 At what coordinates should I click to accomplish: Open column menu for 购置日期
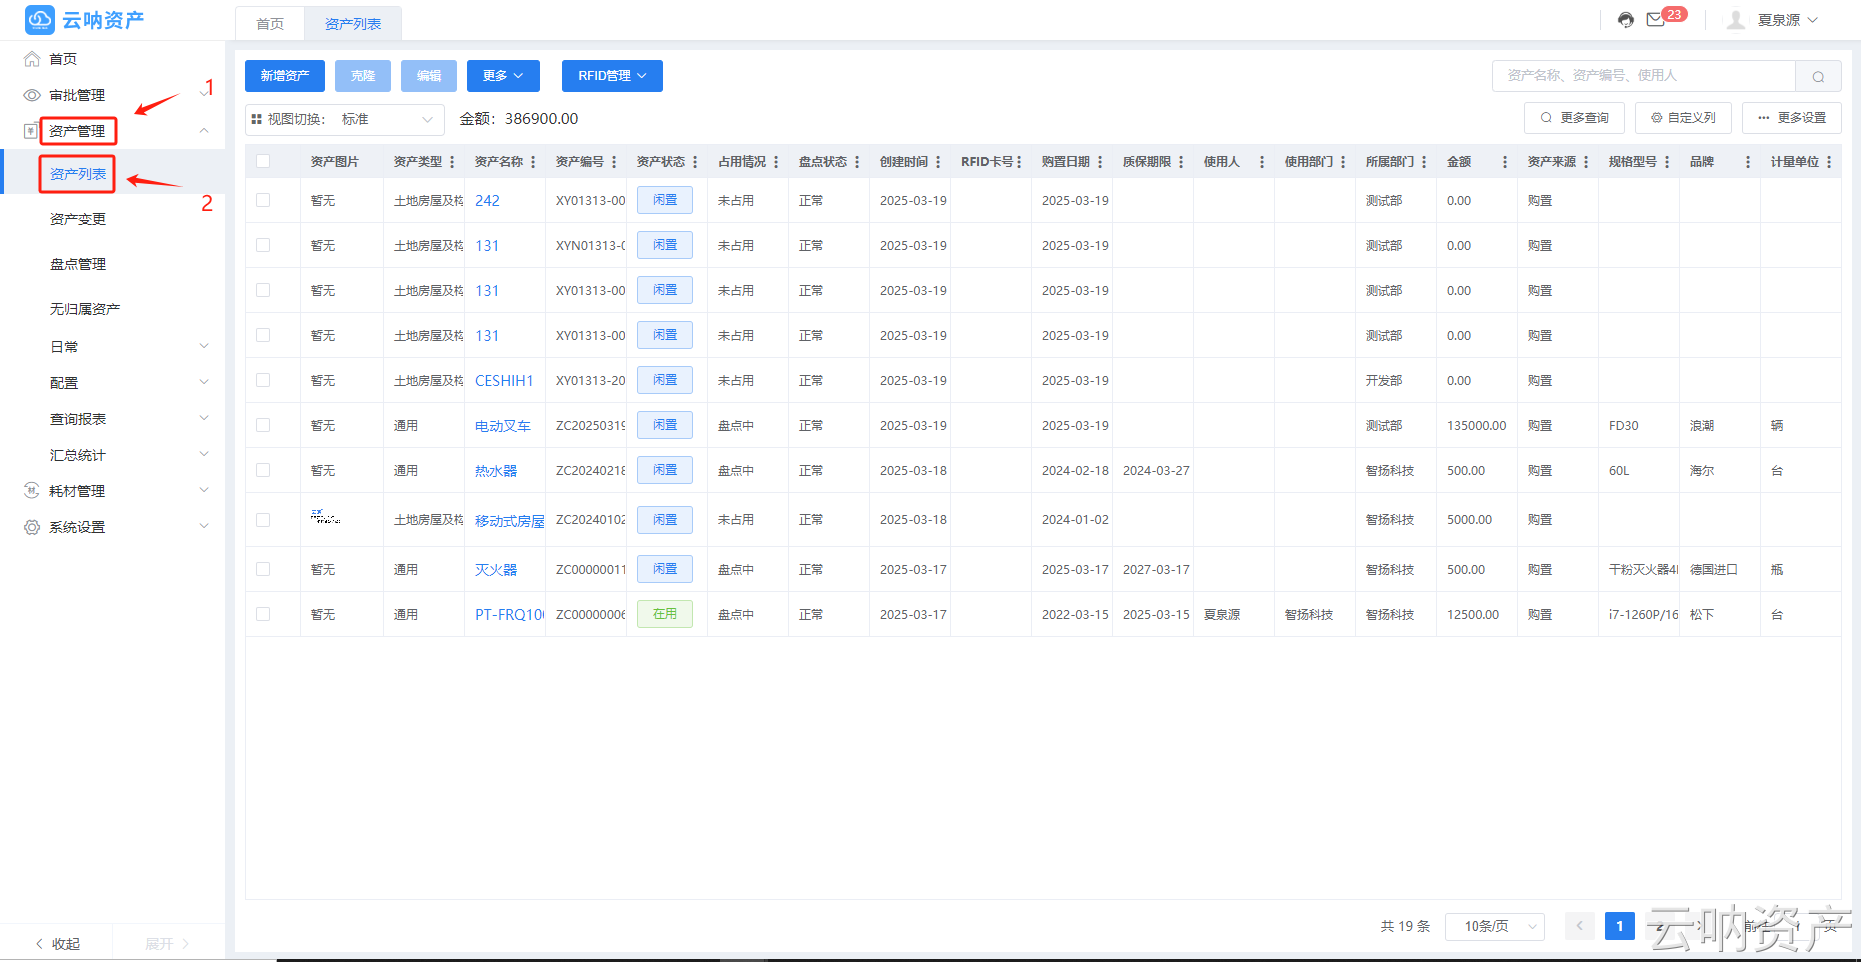point(1100,162)
